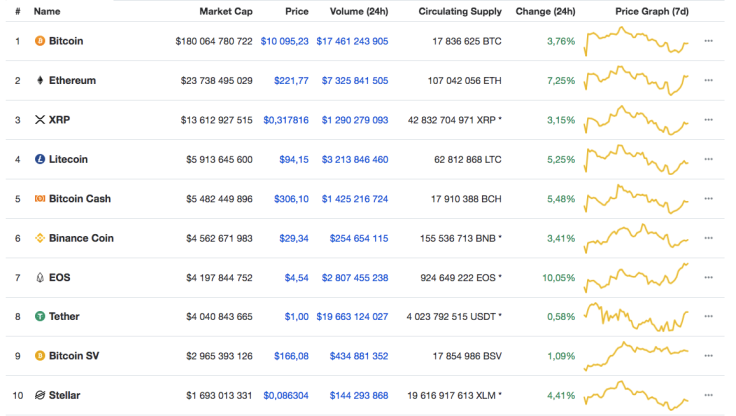Screen dimensions: 736x416
Task: Click the Tether logo icon
Action: pos(40,316)
